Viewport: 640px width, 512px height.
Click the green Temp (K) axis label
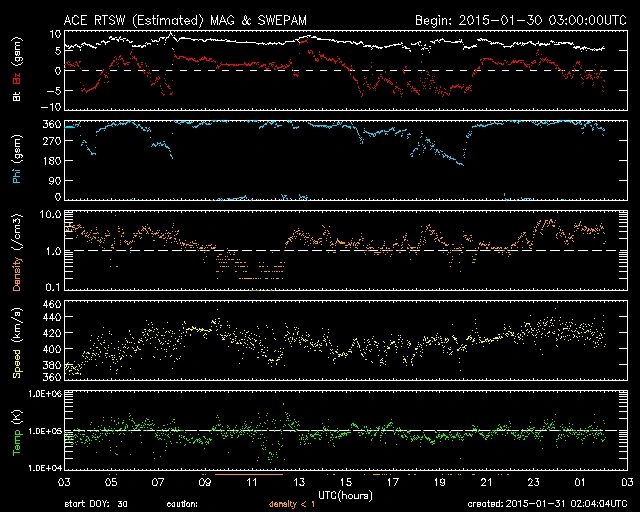16,433
